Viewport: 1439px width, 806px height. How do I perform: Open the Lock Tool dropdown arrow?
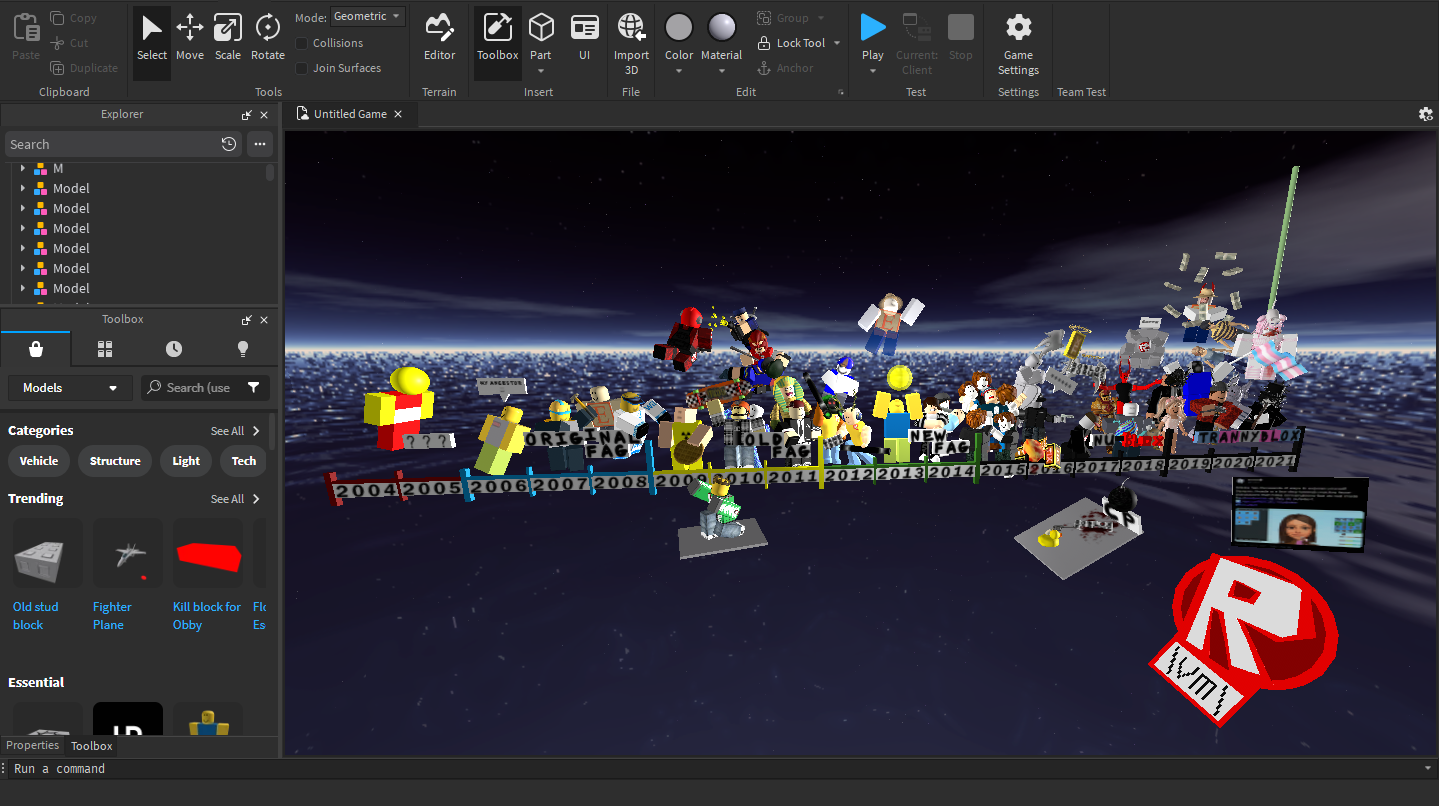(x=837, y=43)
